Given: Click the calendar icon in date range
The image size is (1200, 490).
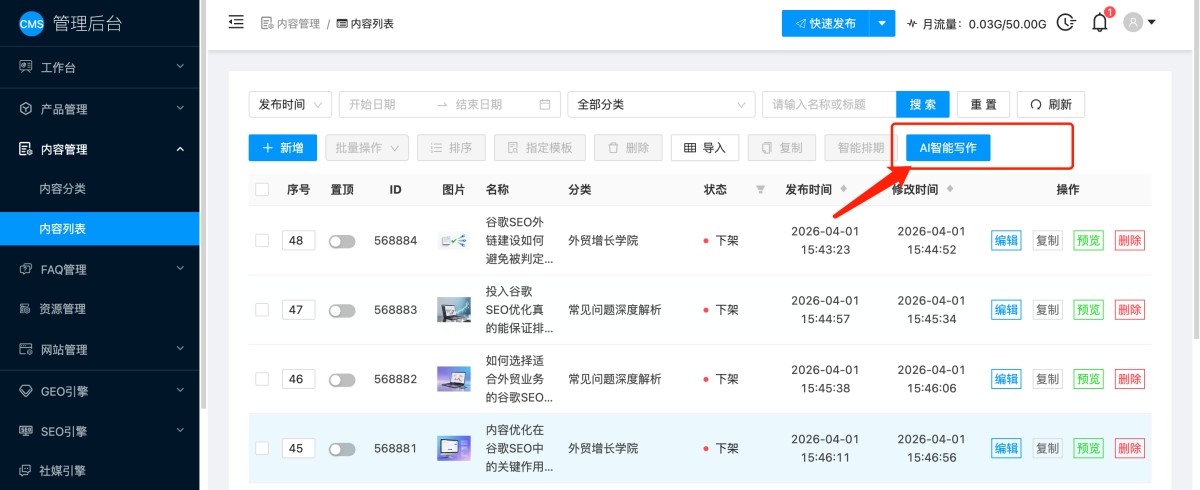Looking at the screenshot, I should [545, 104].
